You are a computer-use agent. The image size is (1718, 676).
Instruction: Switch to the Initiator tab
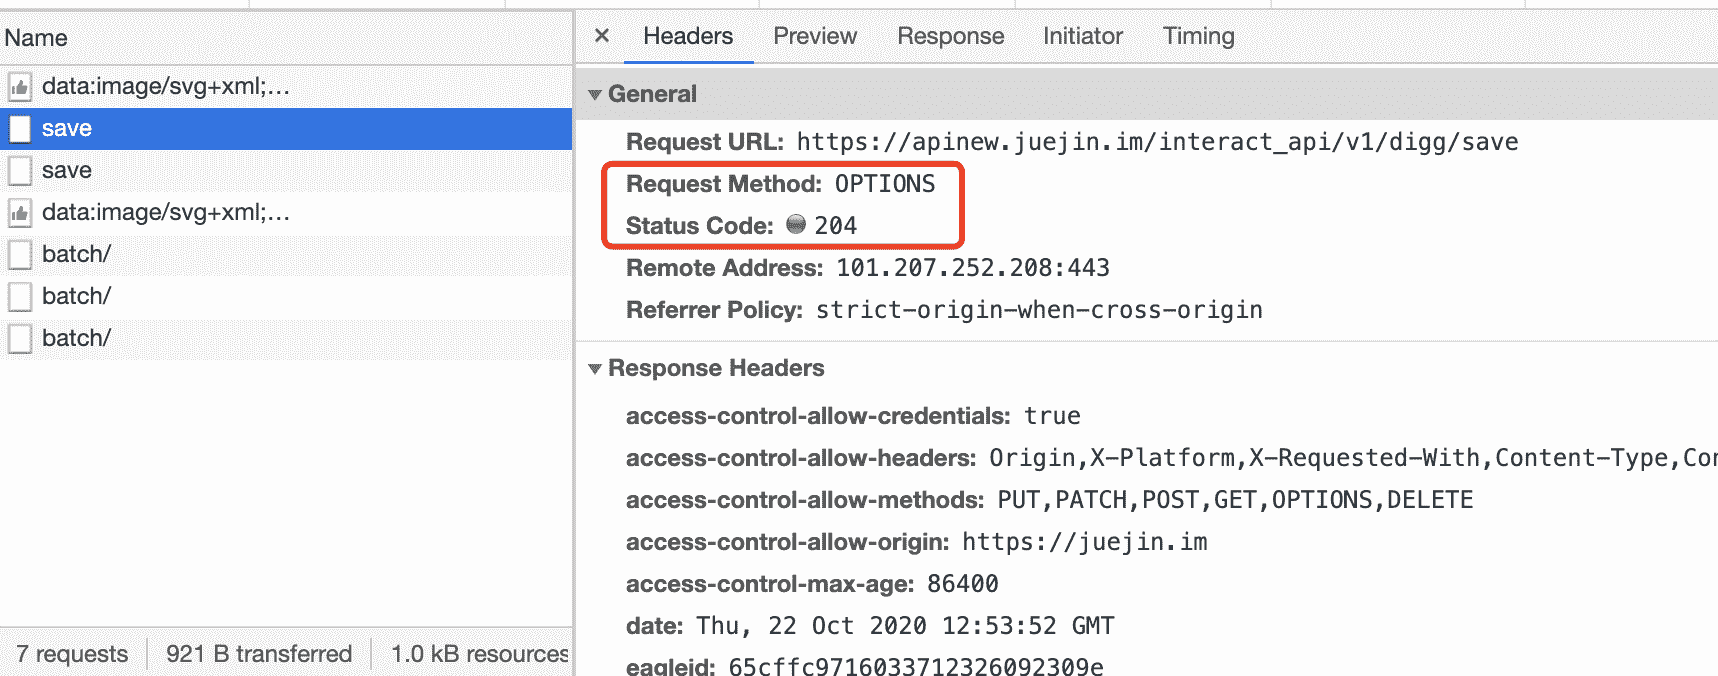1082,36
